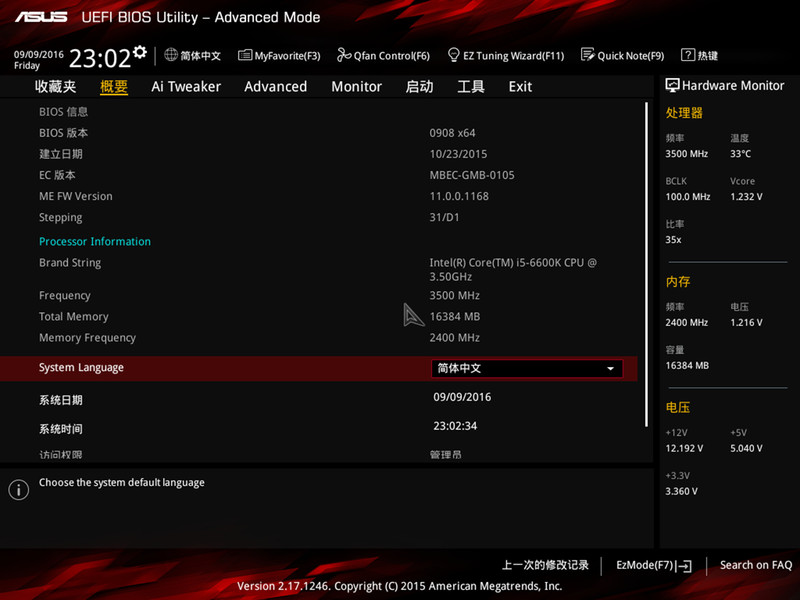The image size is (800, 600).
Task: Open the Exit menu
Action: [519, 87]
